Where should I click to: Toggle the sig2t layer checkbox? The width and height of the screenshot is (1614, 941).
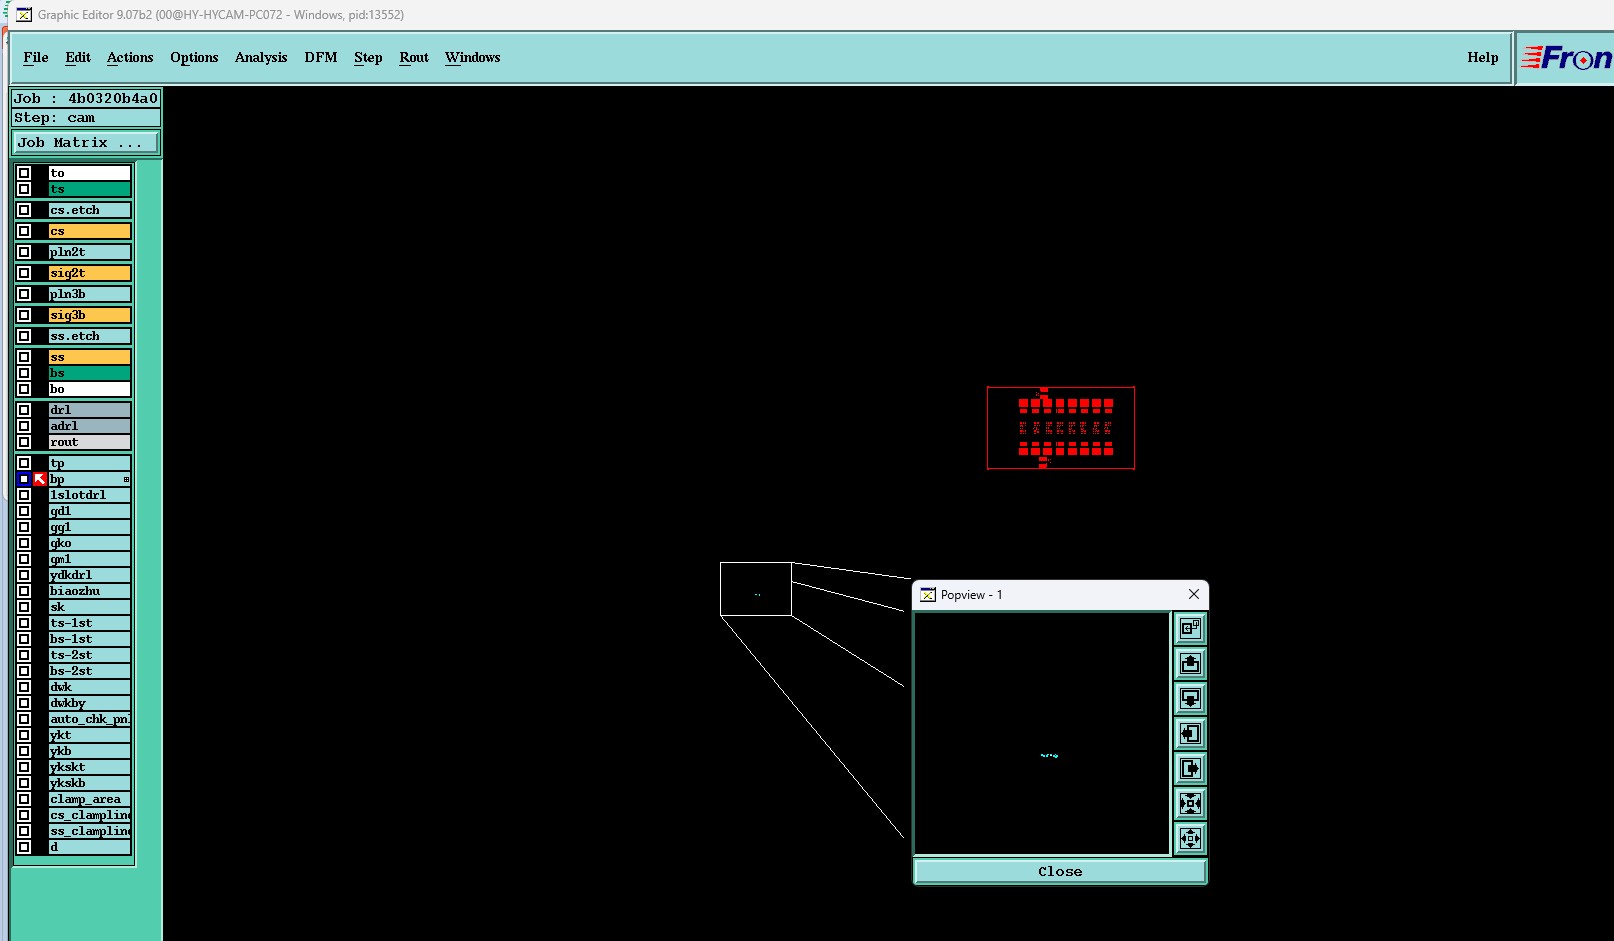point(24,273)
